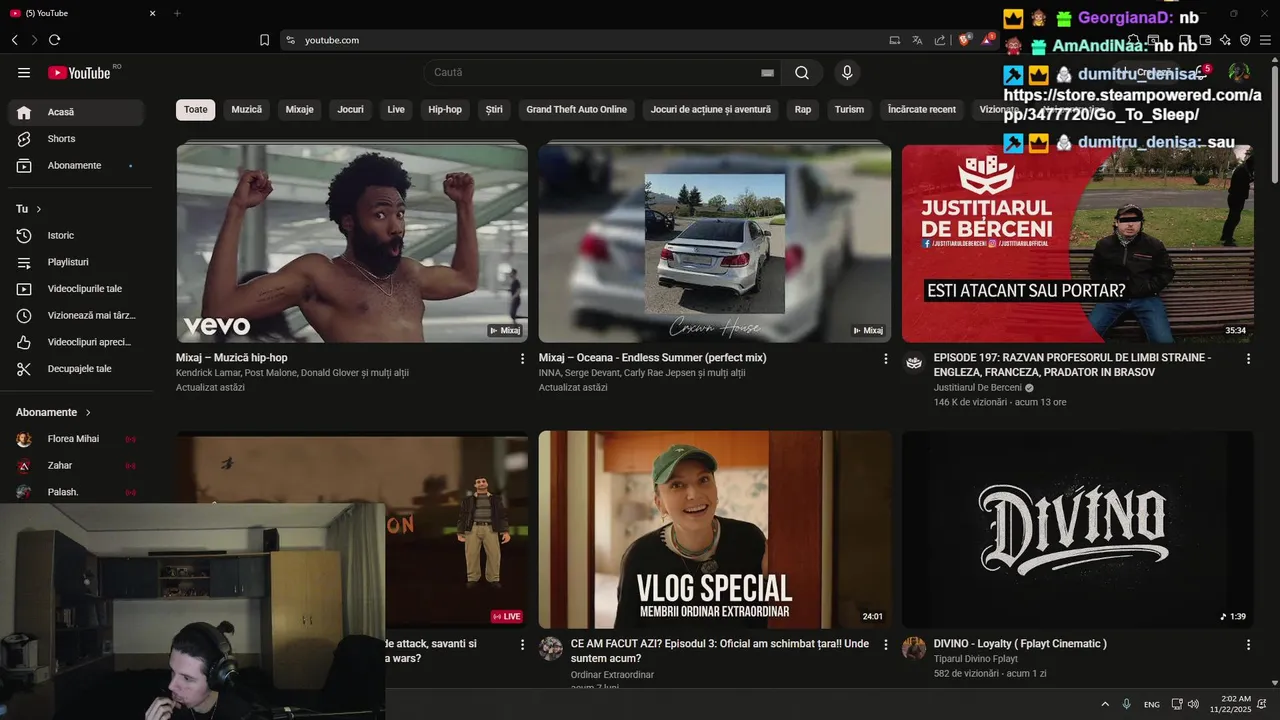Open options menu for Mixaj – Oceana Endless Summer
Screen dimensions: 1280x720
(885, 358)
